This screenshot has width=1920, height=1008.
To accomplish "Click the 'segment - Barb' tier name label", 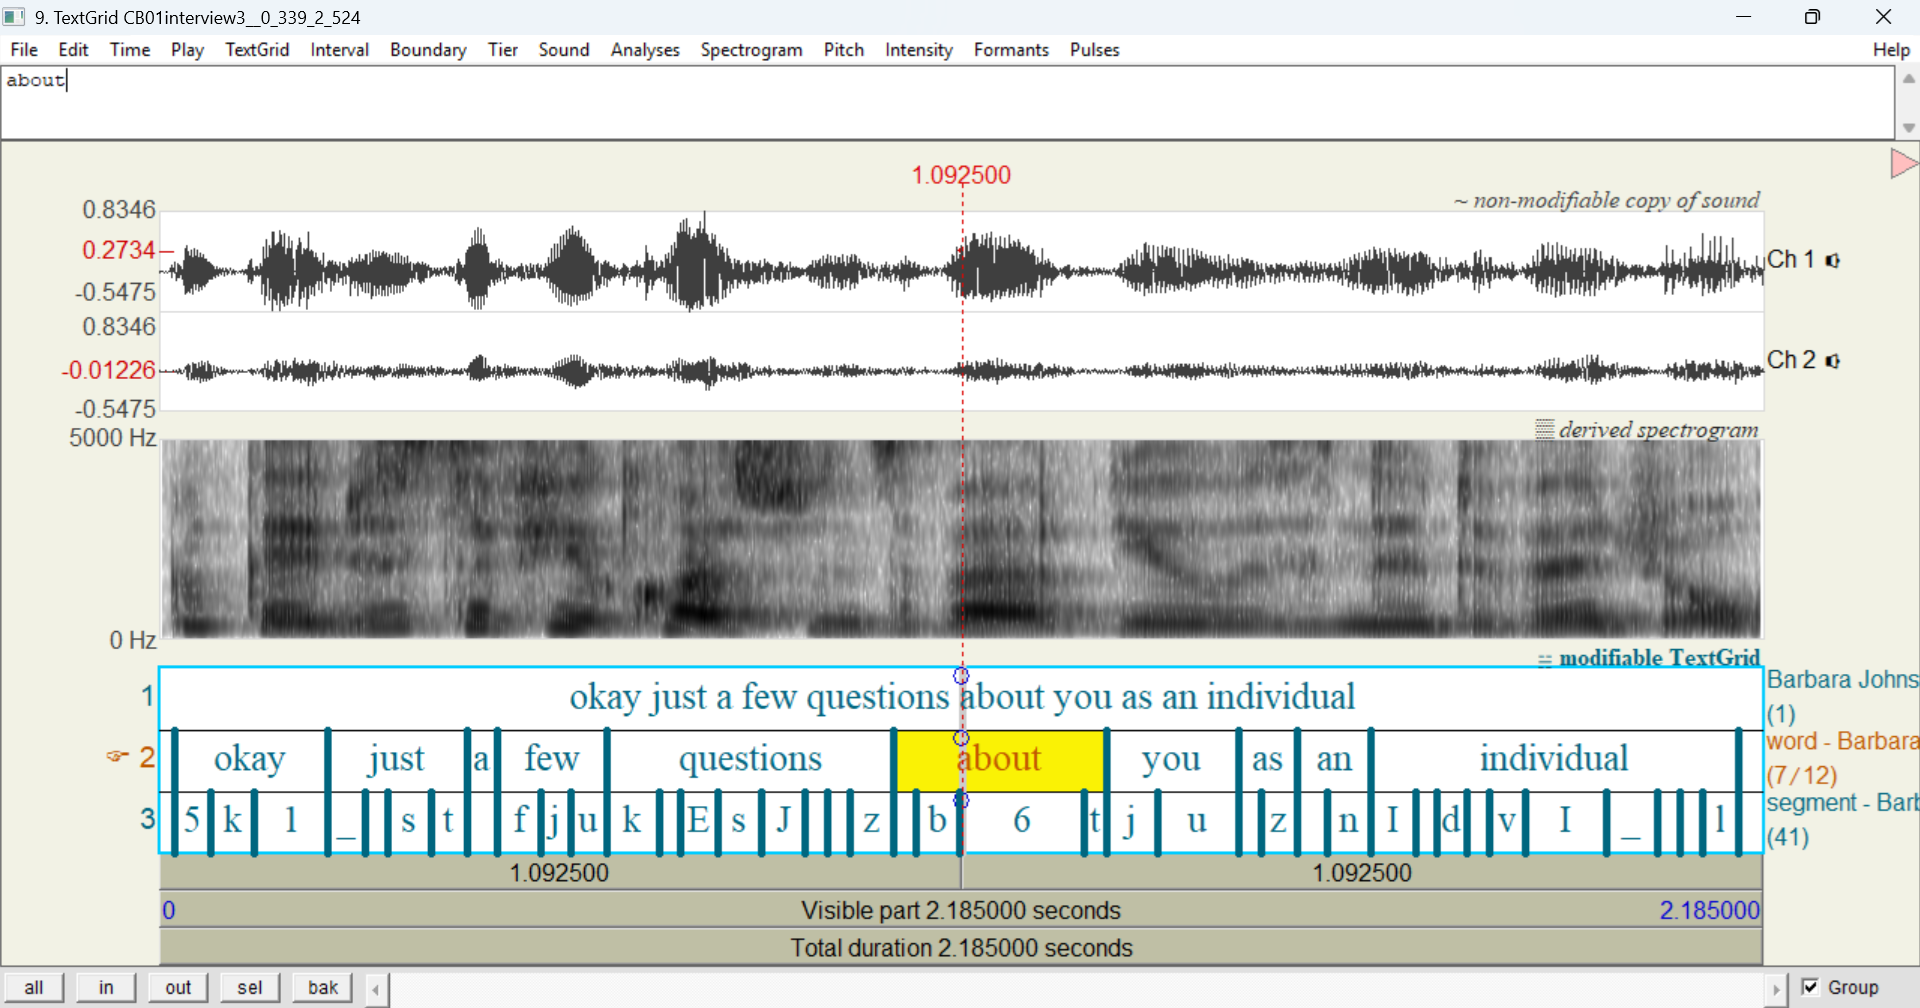I will (x=1842, y=803).
